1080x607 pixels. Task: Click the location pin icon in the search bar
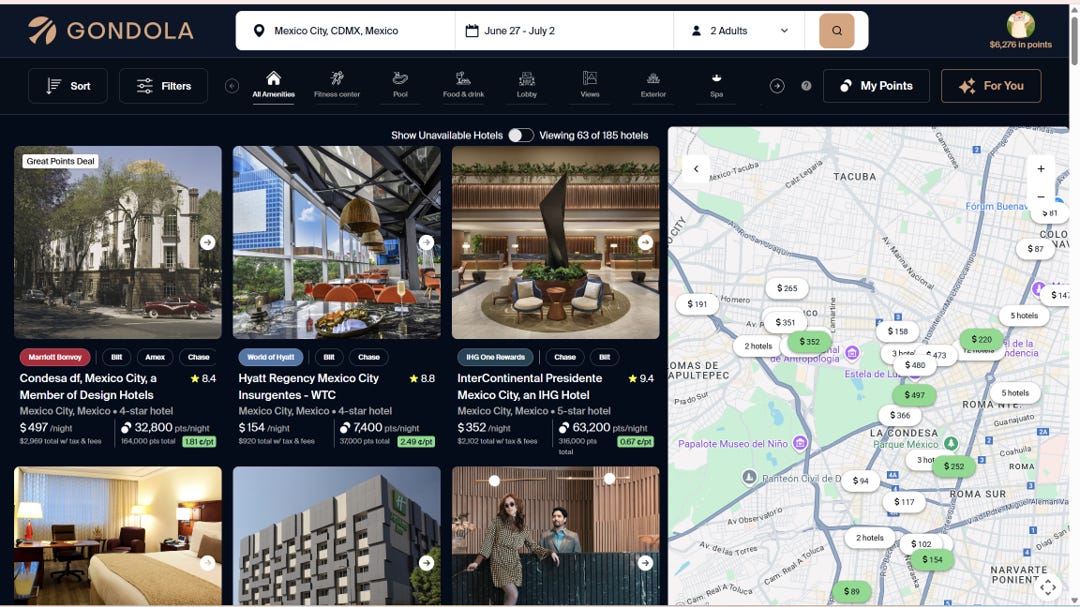pyautogui.click(x=259, y=30)
